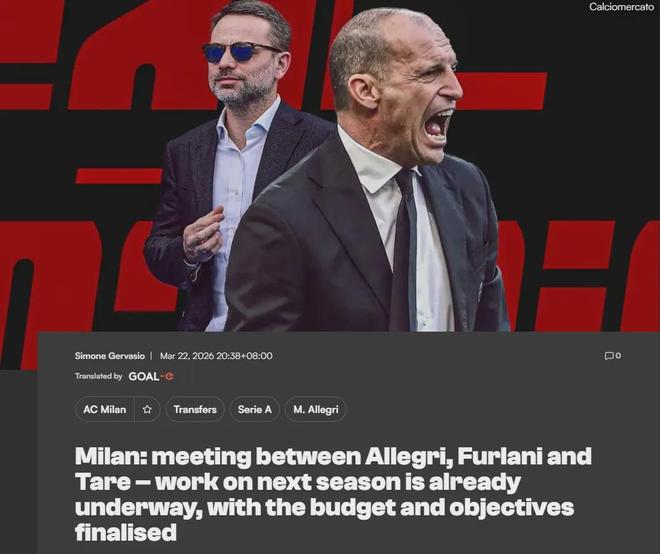Click the black necktie in the photo
The image size is (660, 554).
[405, 248]
